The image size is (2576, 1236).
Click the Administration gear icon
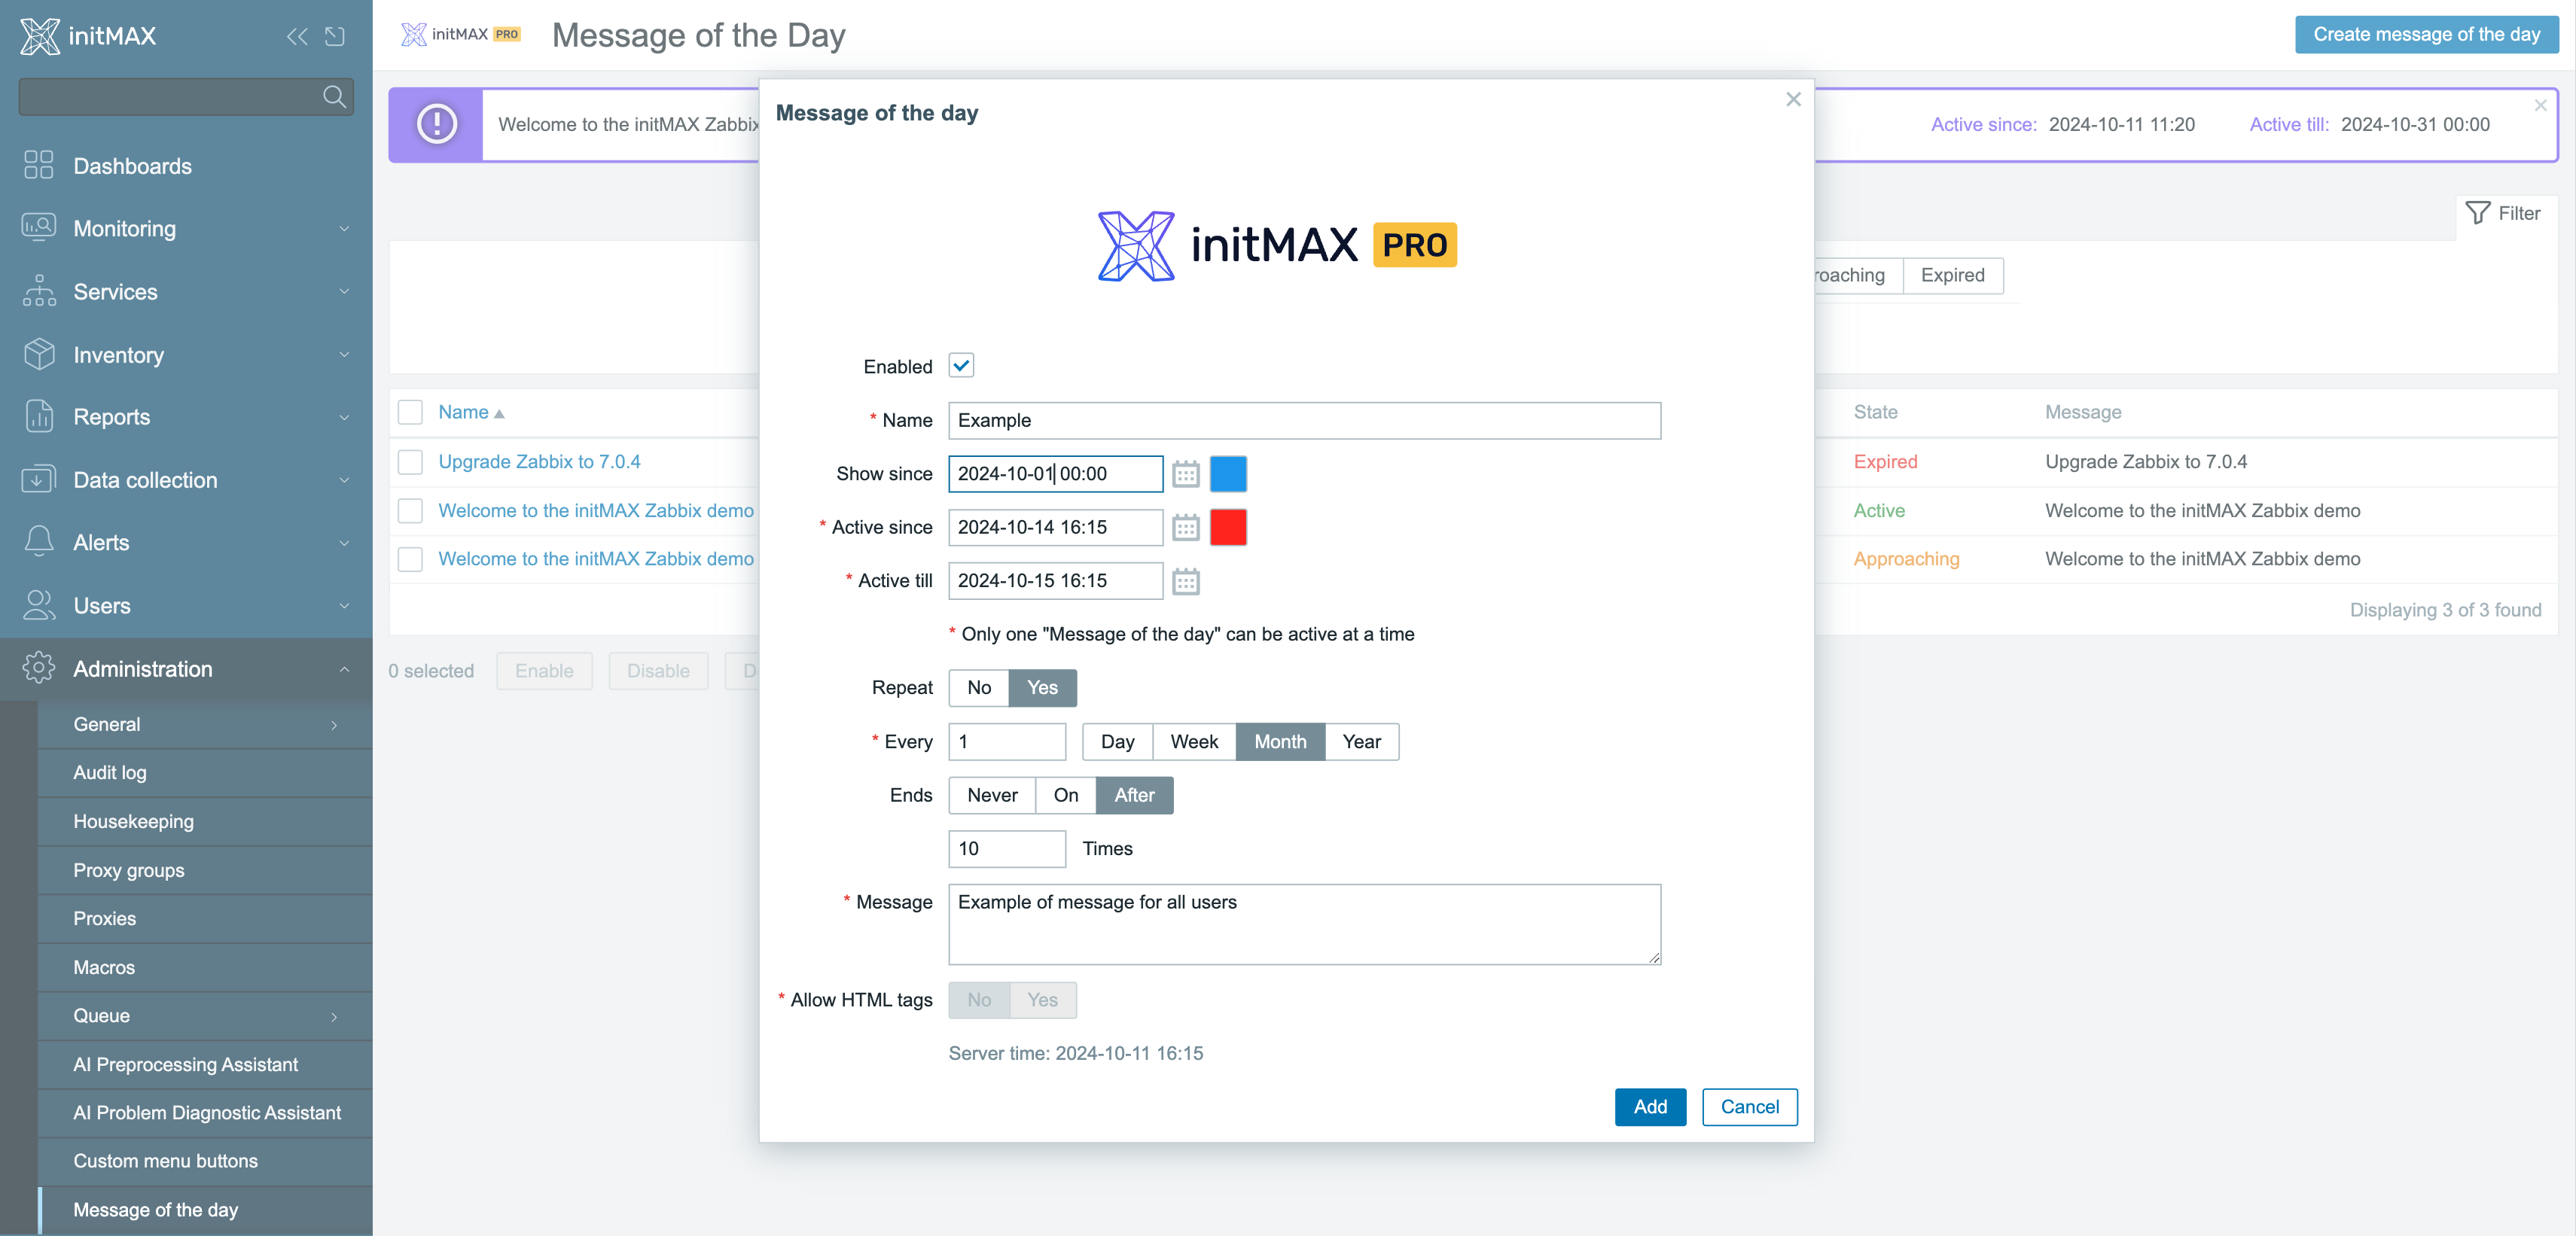coord(39,668)
